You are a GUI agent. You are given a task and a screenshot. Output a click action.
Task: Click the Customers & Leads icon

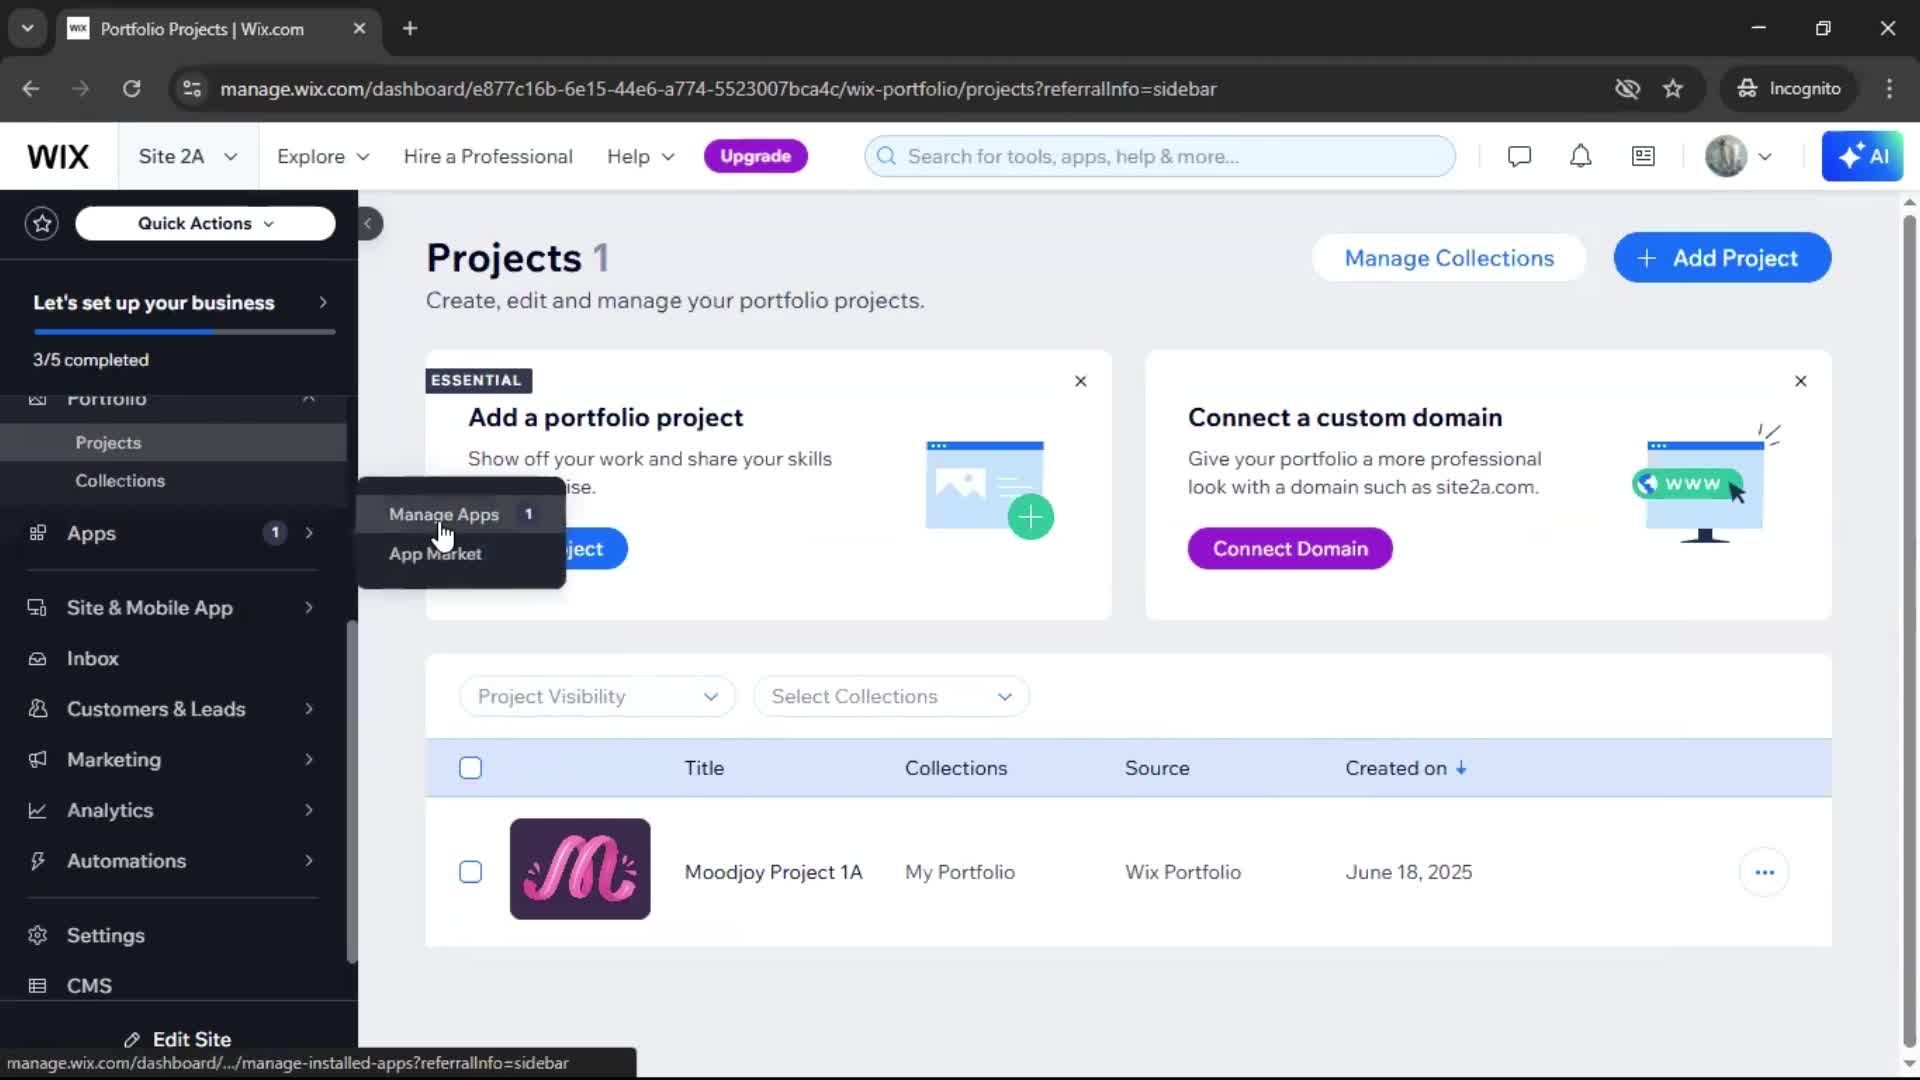(x=38, y=709)
